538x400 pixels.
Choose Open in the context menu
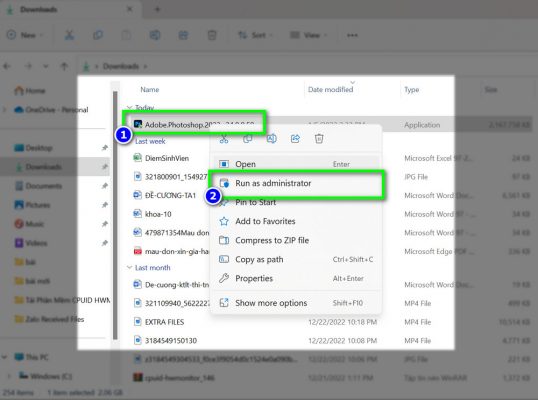pos(295,164)
